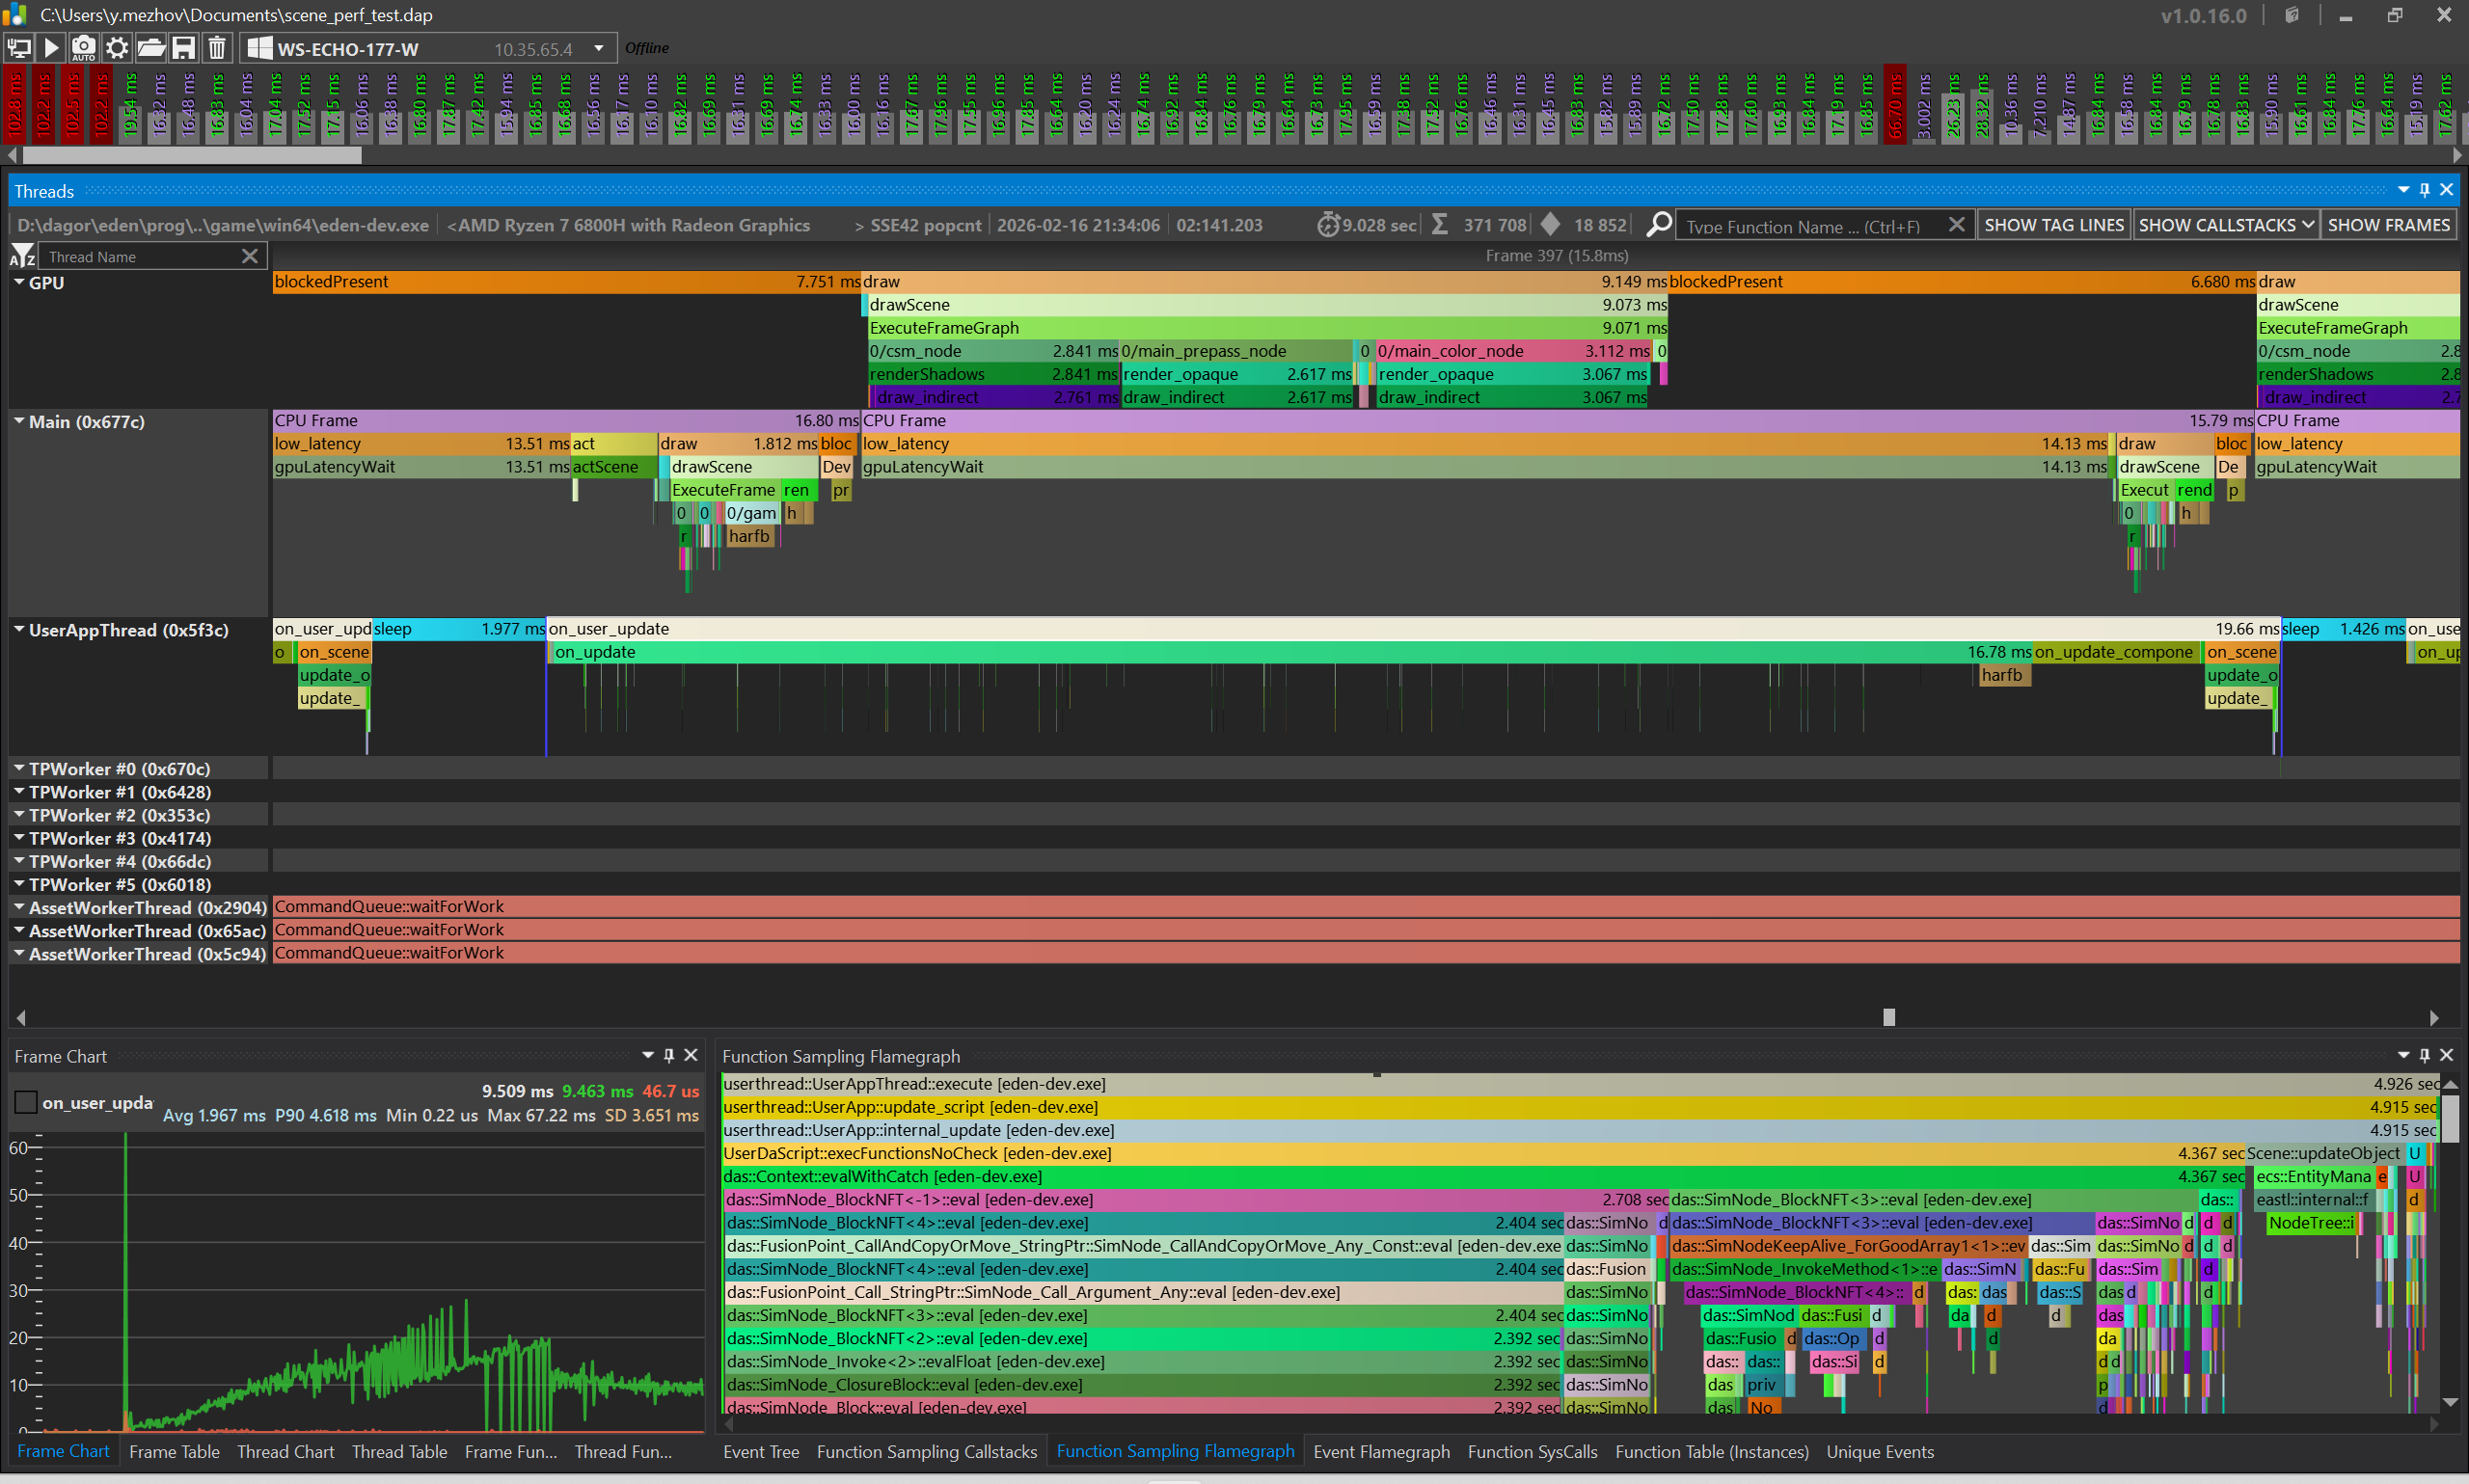This screenshot has width=2469, height=1484.
Task: Click the frame timeline horizontal scrollbar thumb
Action: click(190, 155)
